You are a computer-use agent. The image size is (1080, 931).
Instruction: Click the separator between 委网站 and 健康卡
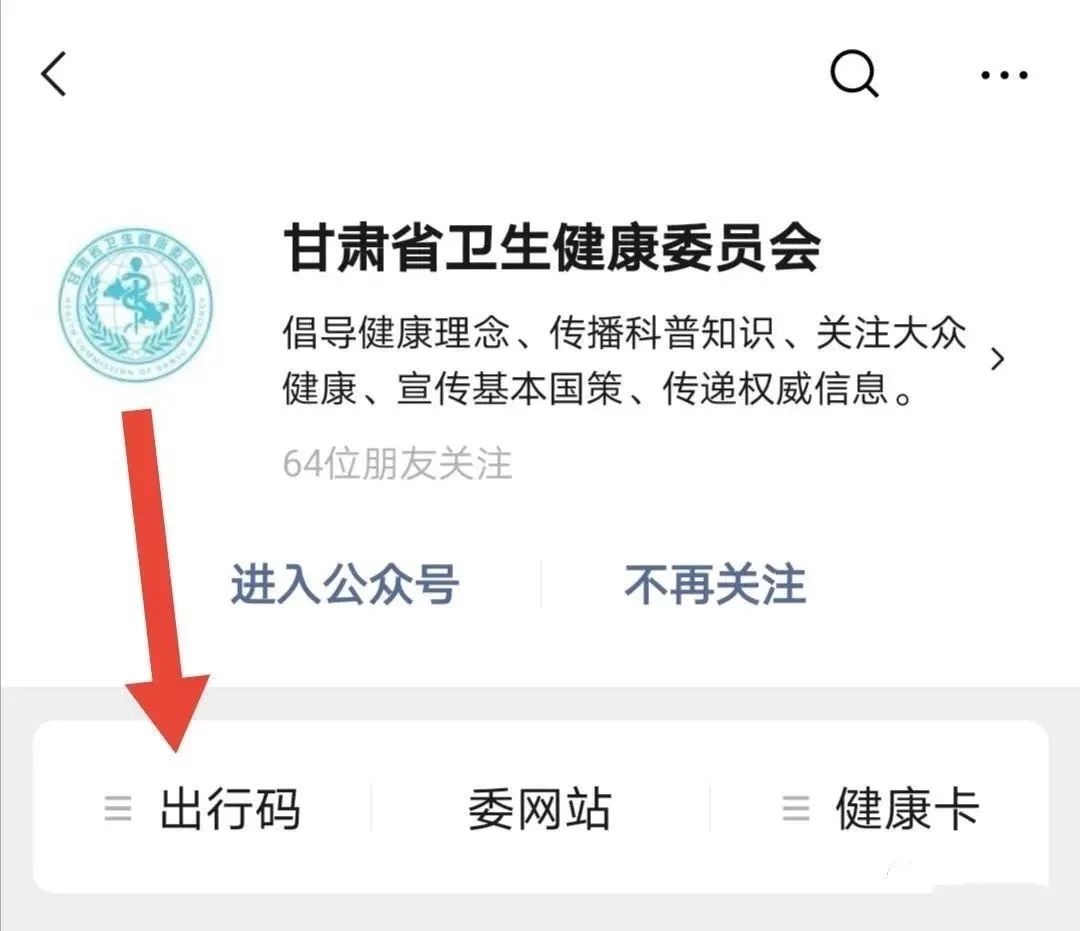(710, 808)
